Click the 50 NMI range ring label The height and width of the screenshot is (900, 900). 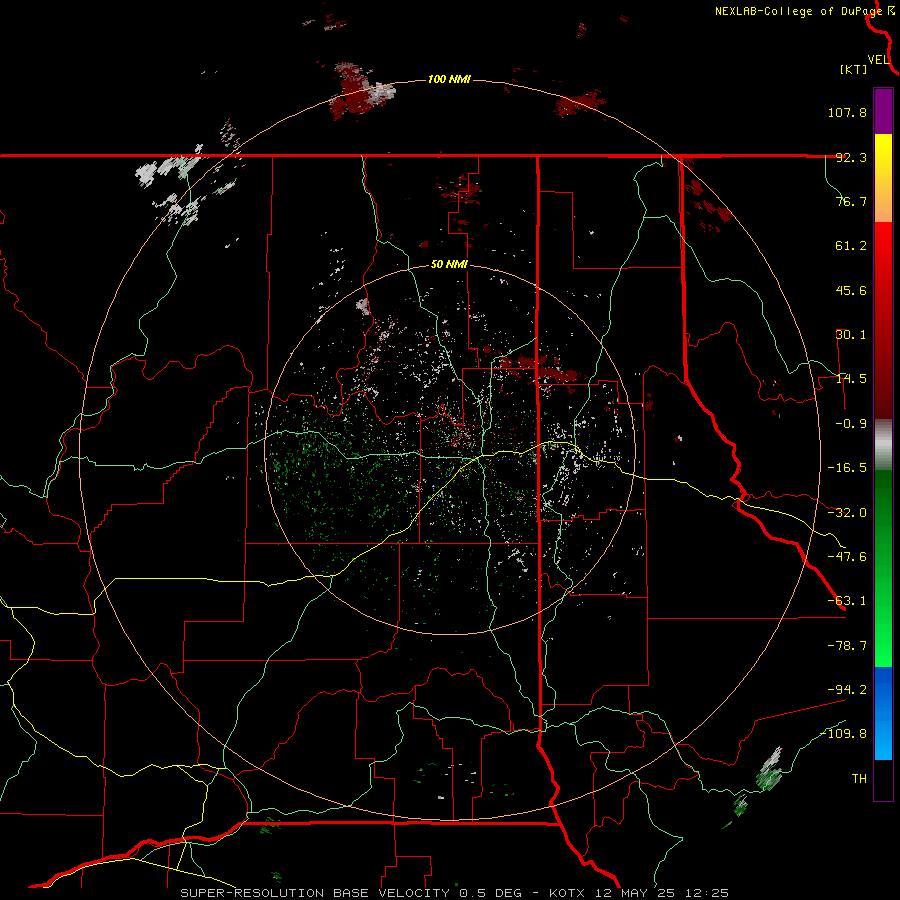[x=449, y=265]
